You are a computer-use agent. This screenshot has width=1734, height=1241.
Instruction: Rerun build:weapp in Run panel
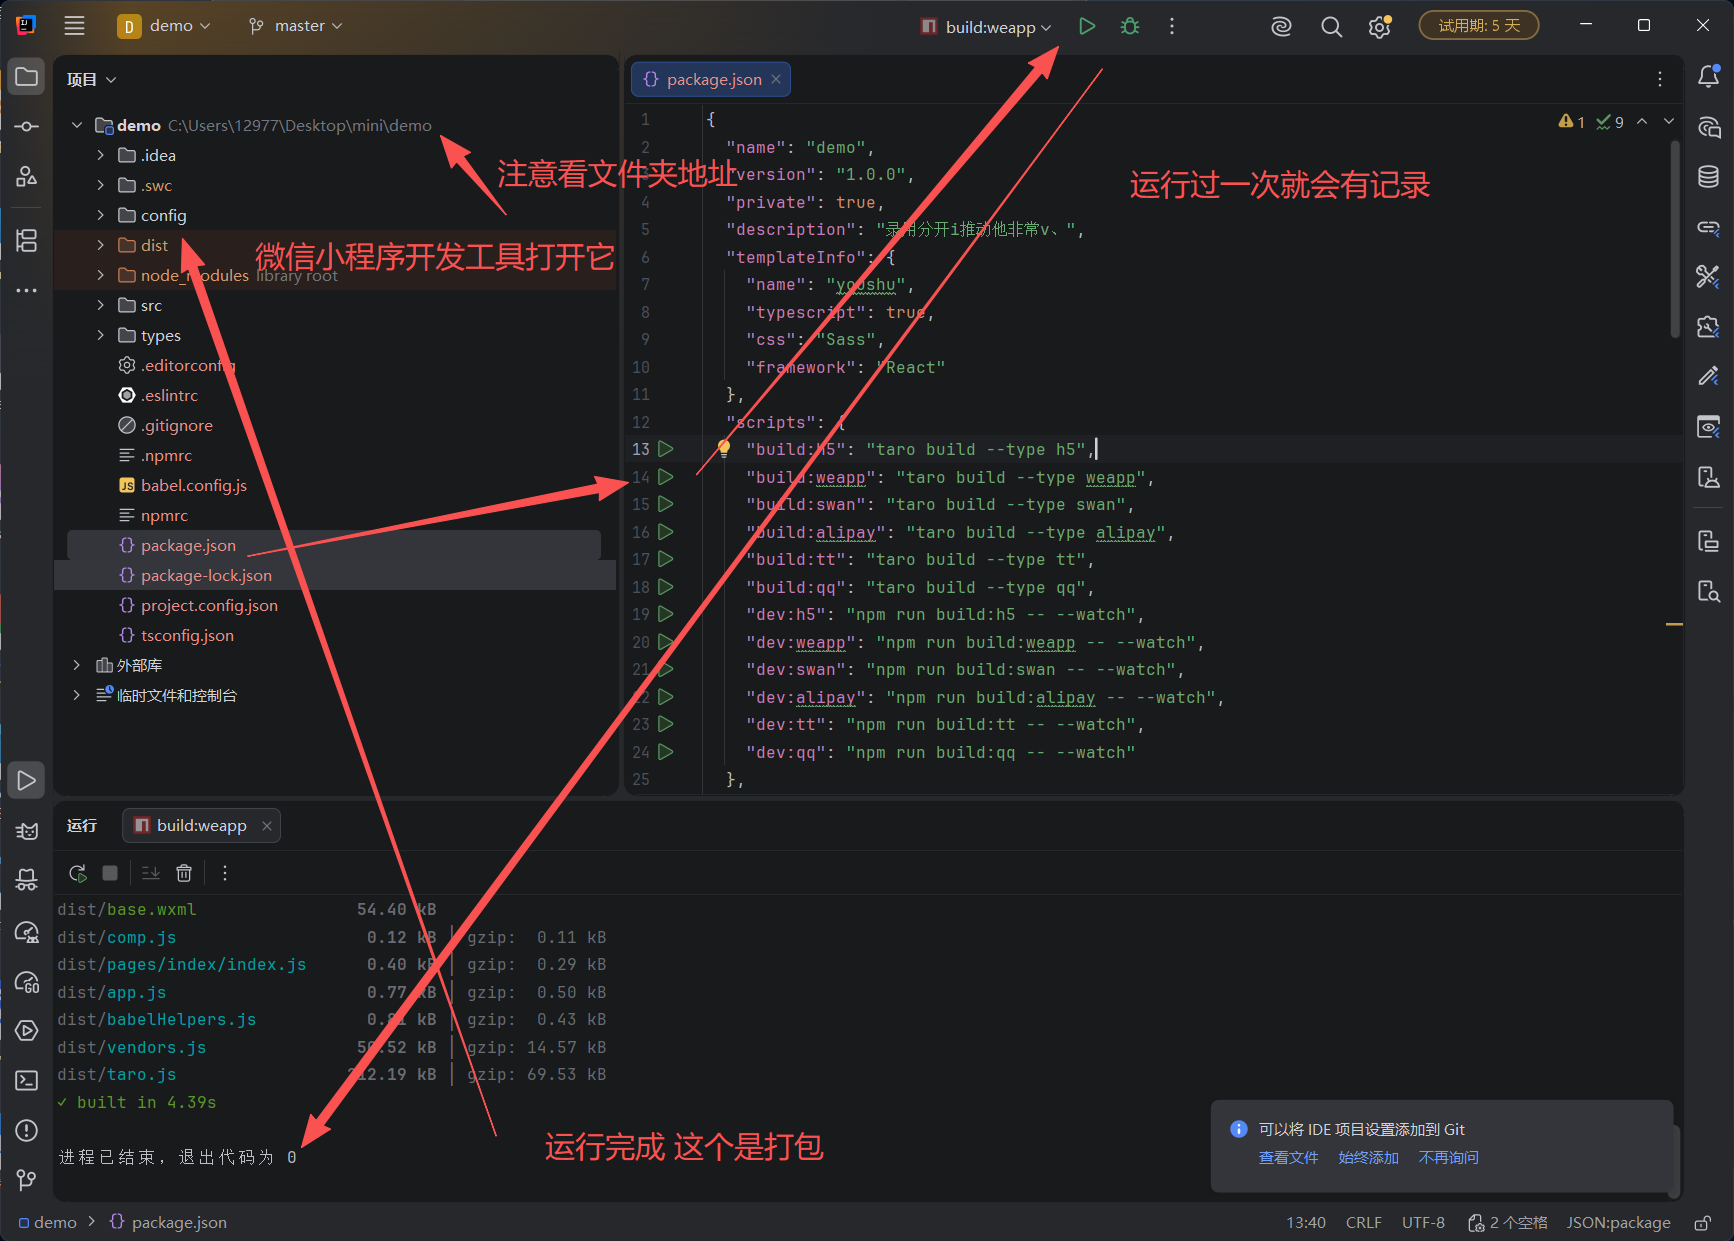[x=78, y=873]
